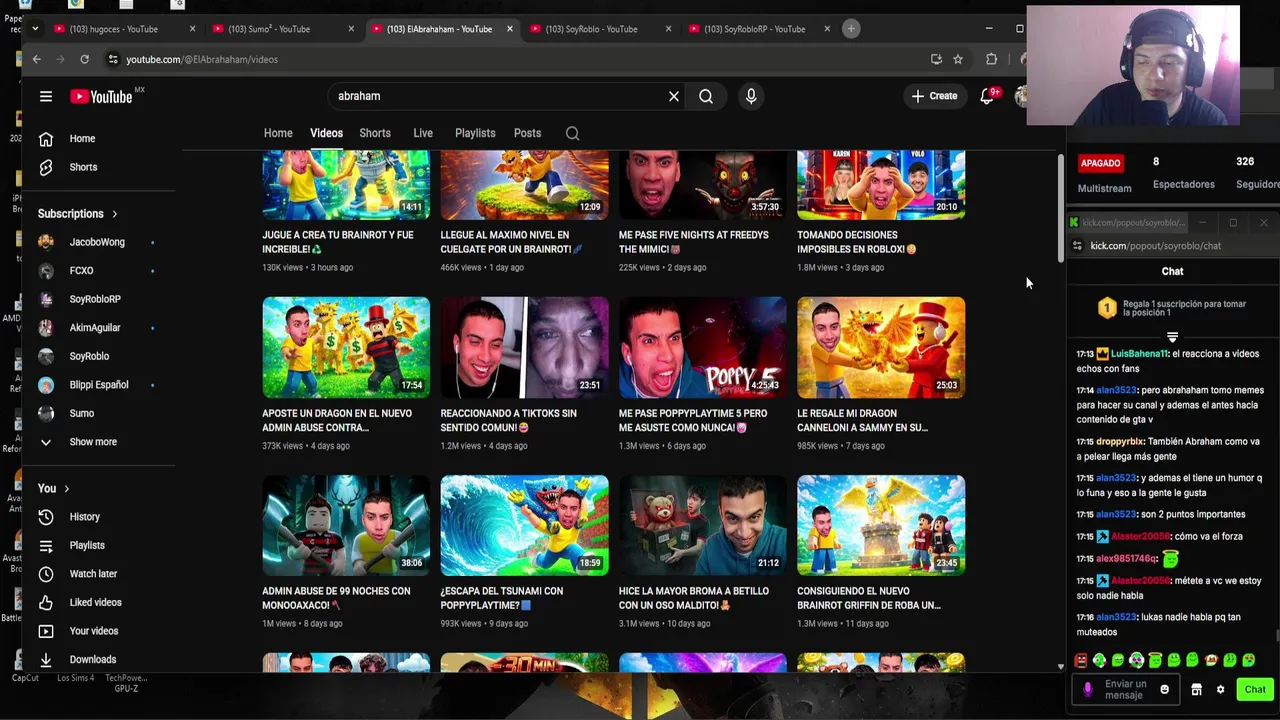The height and width of the screenshot is (720, 1280).
Task: Open Blippi Español subscription channel
Action: click(98, 385)
